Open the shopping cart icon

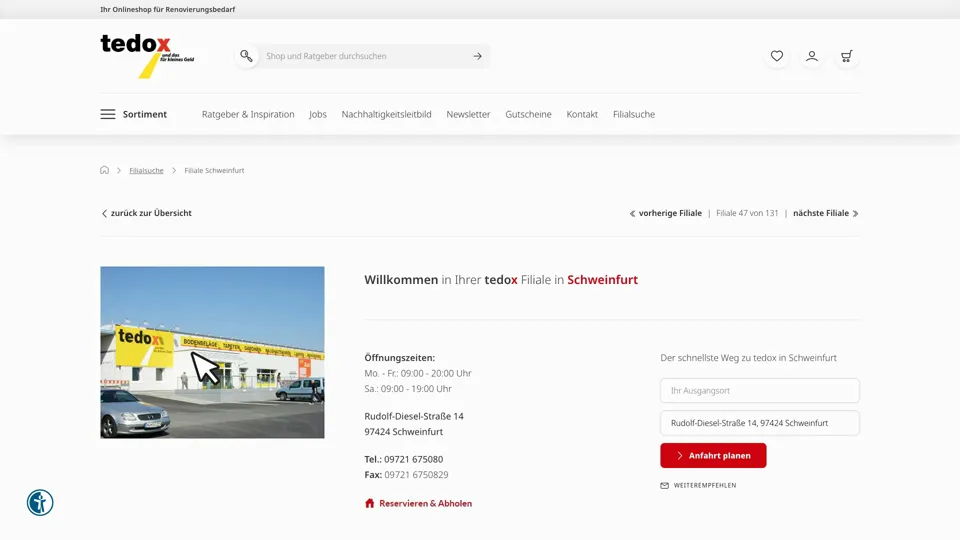click(847, 56)
